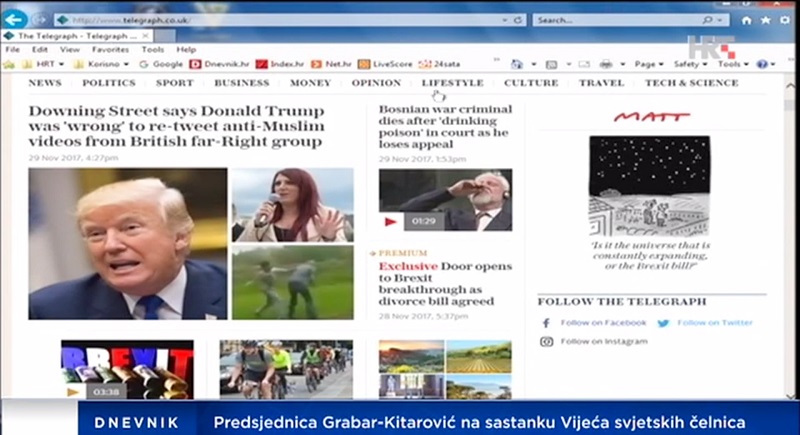The width and height of the screenshot is (800, 435).
Task: Click the command bar Home icon
Action: (517, 64)
